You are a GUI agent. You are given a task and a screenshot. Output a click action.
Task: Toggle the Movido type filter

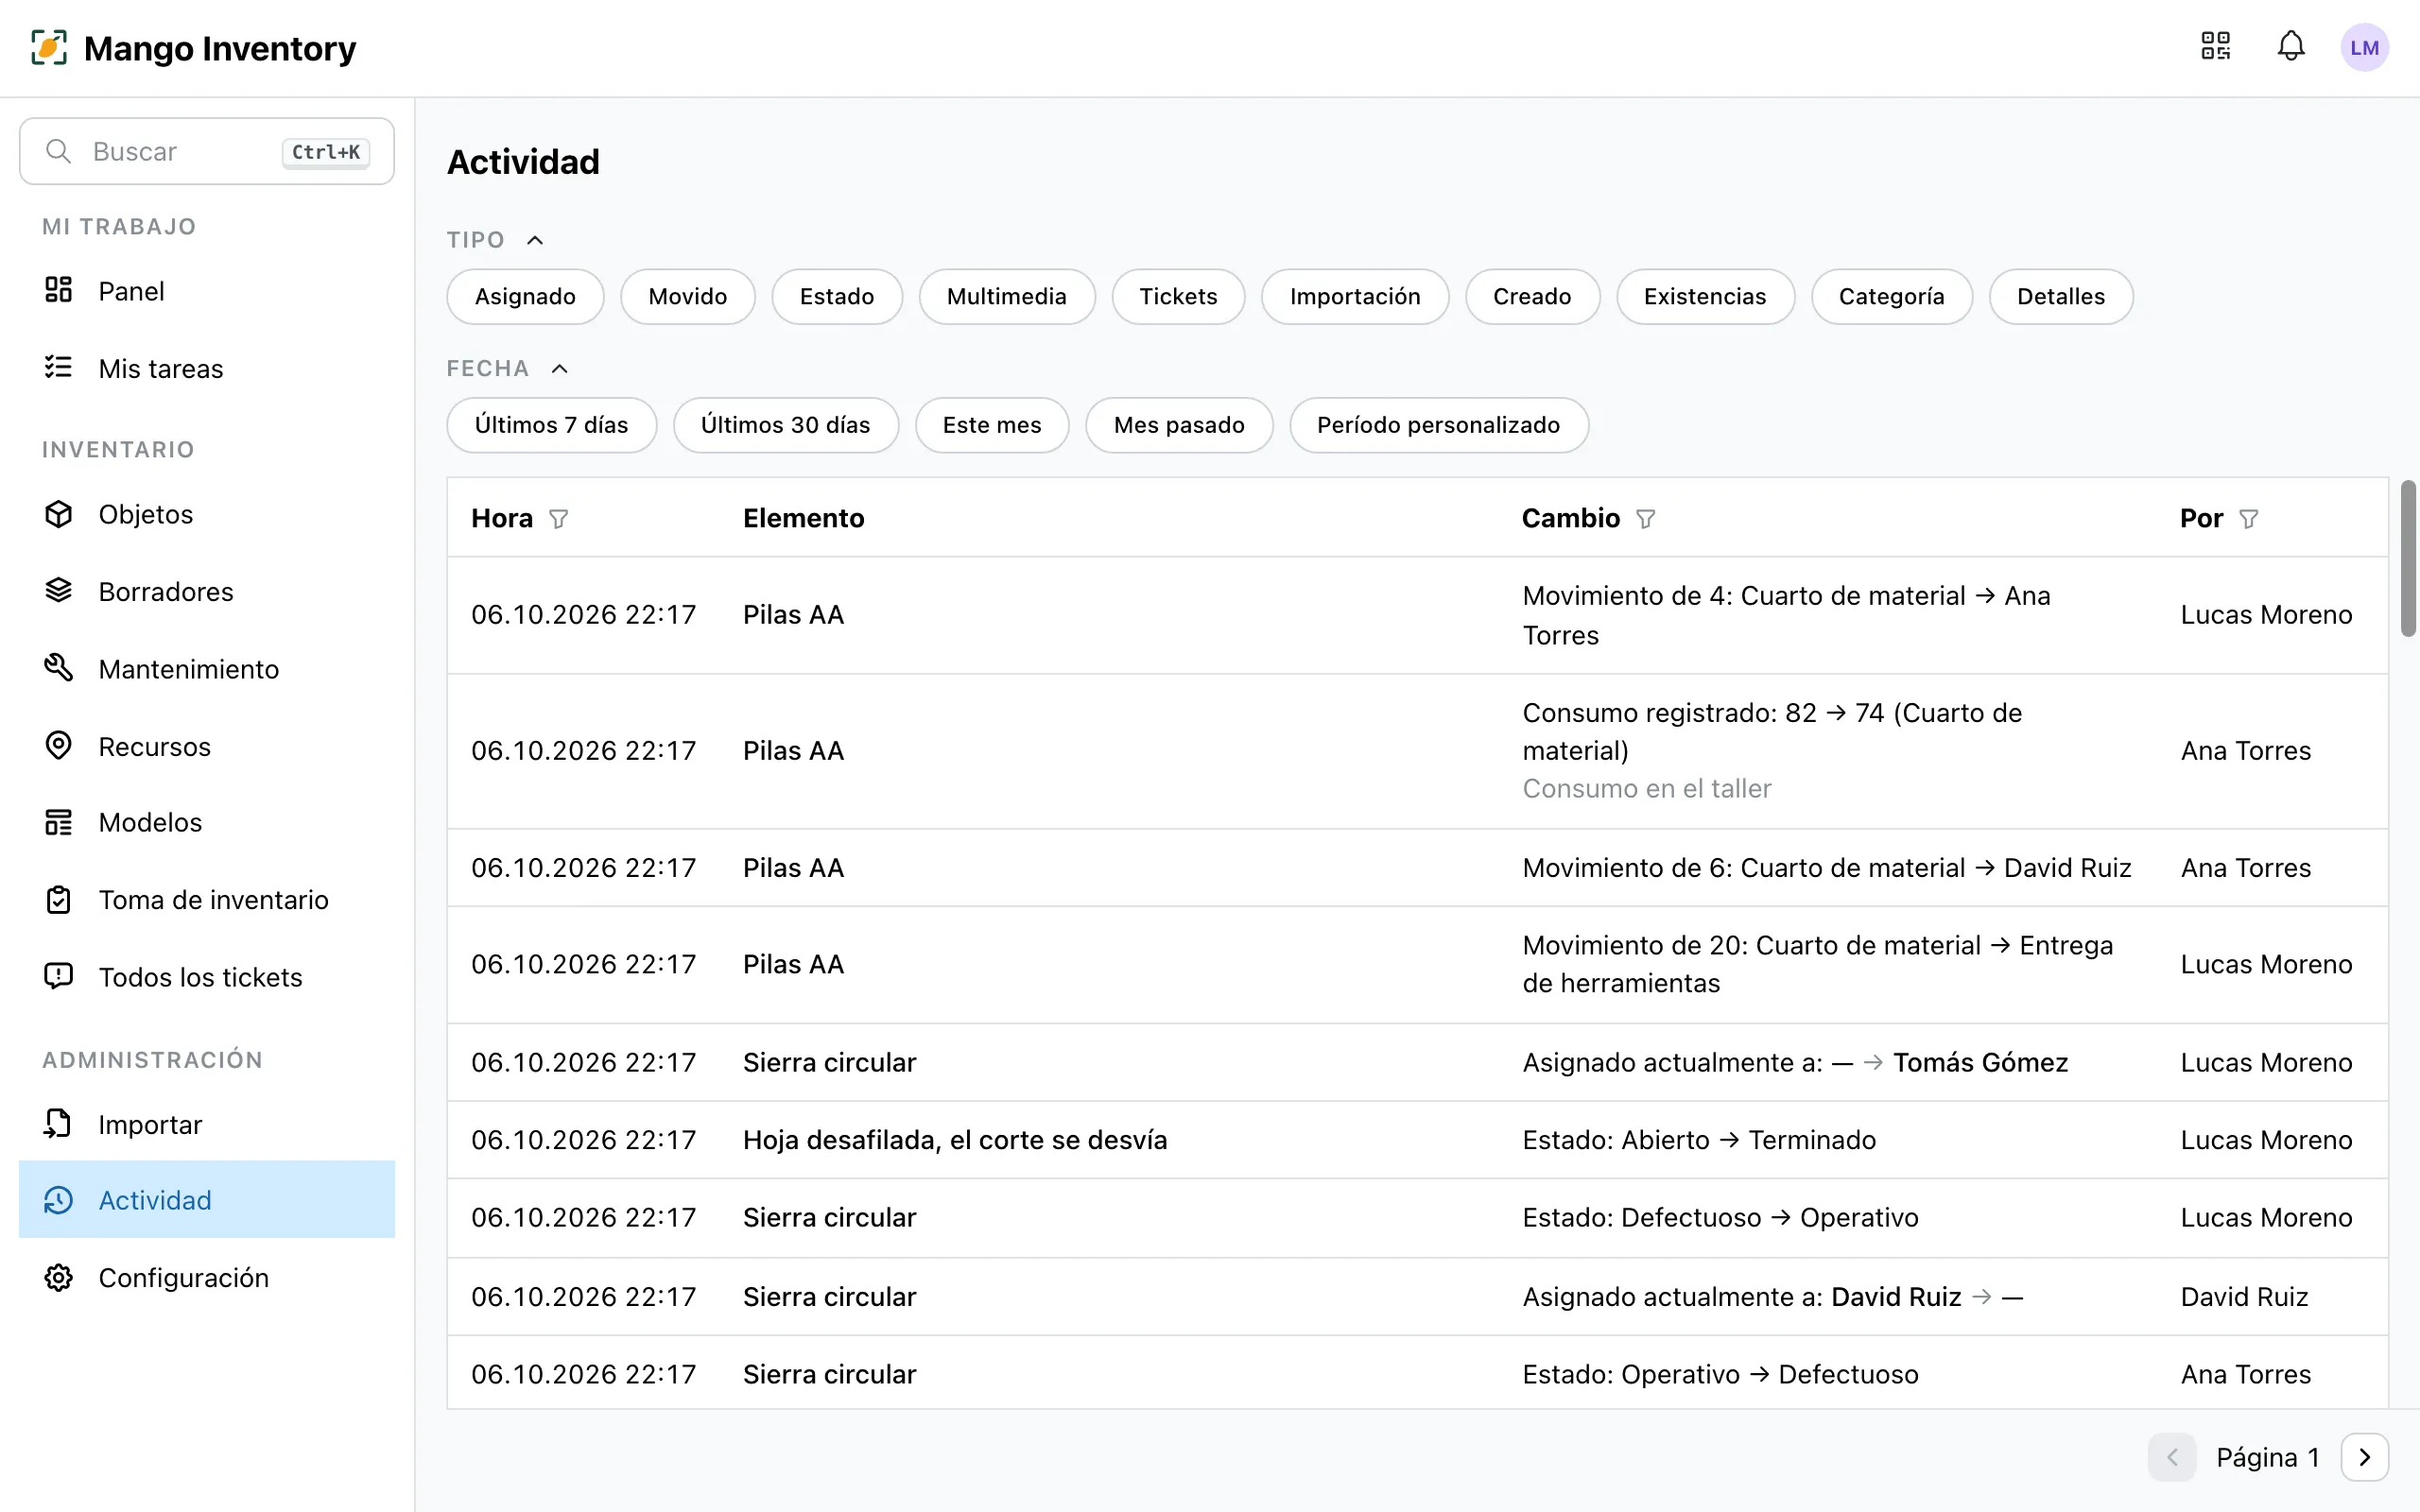[x=688, y=296]
